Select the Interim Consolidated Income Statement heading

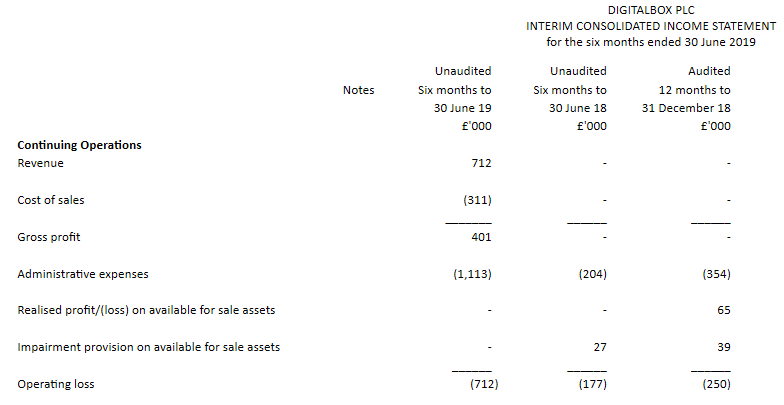[x=651, y=26]
